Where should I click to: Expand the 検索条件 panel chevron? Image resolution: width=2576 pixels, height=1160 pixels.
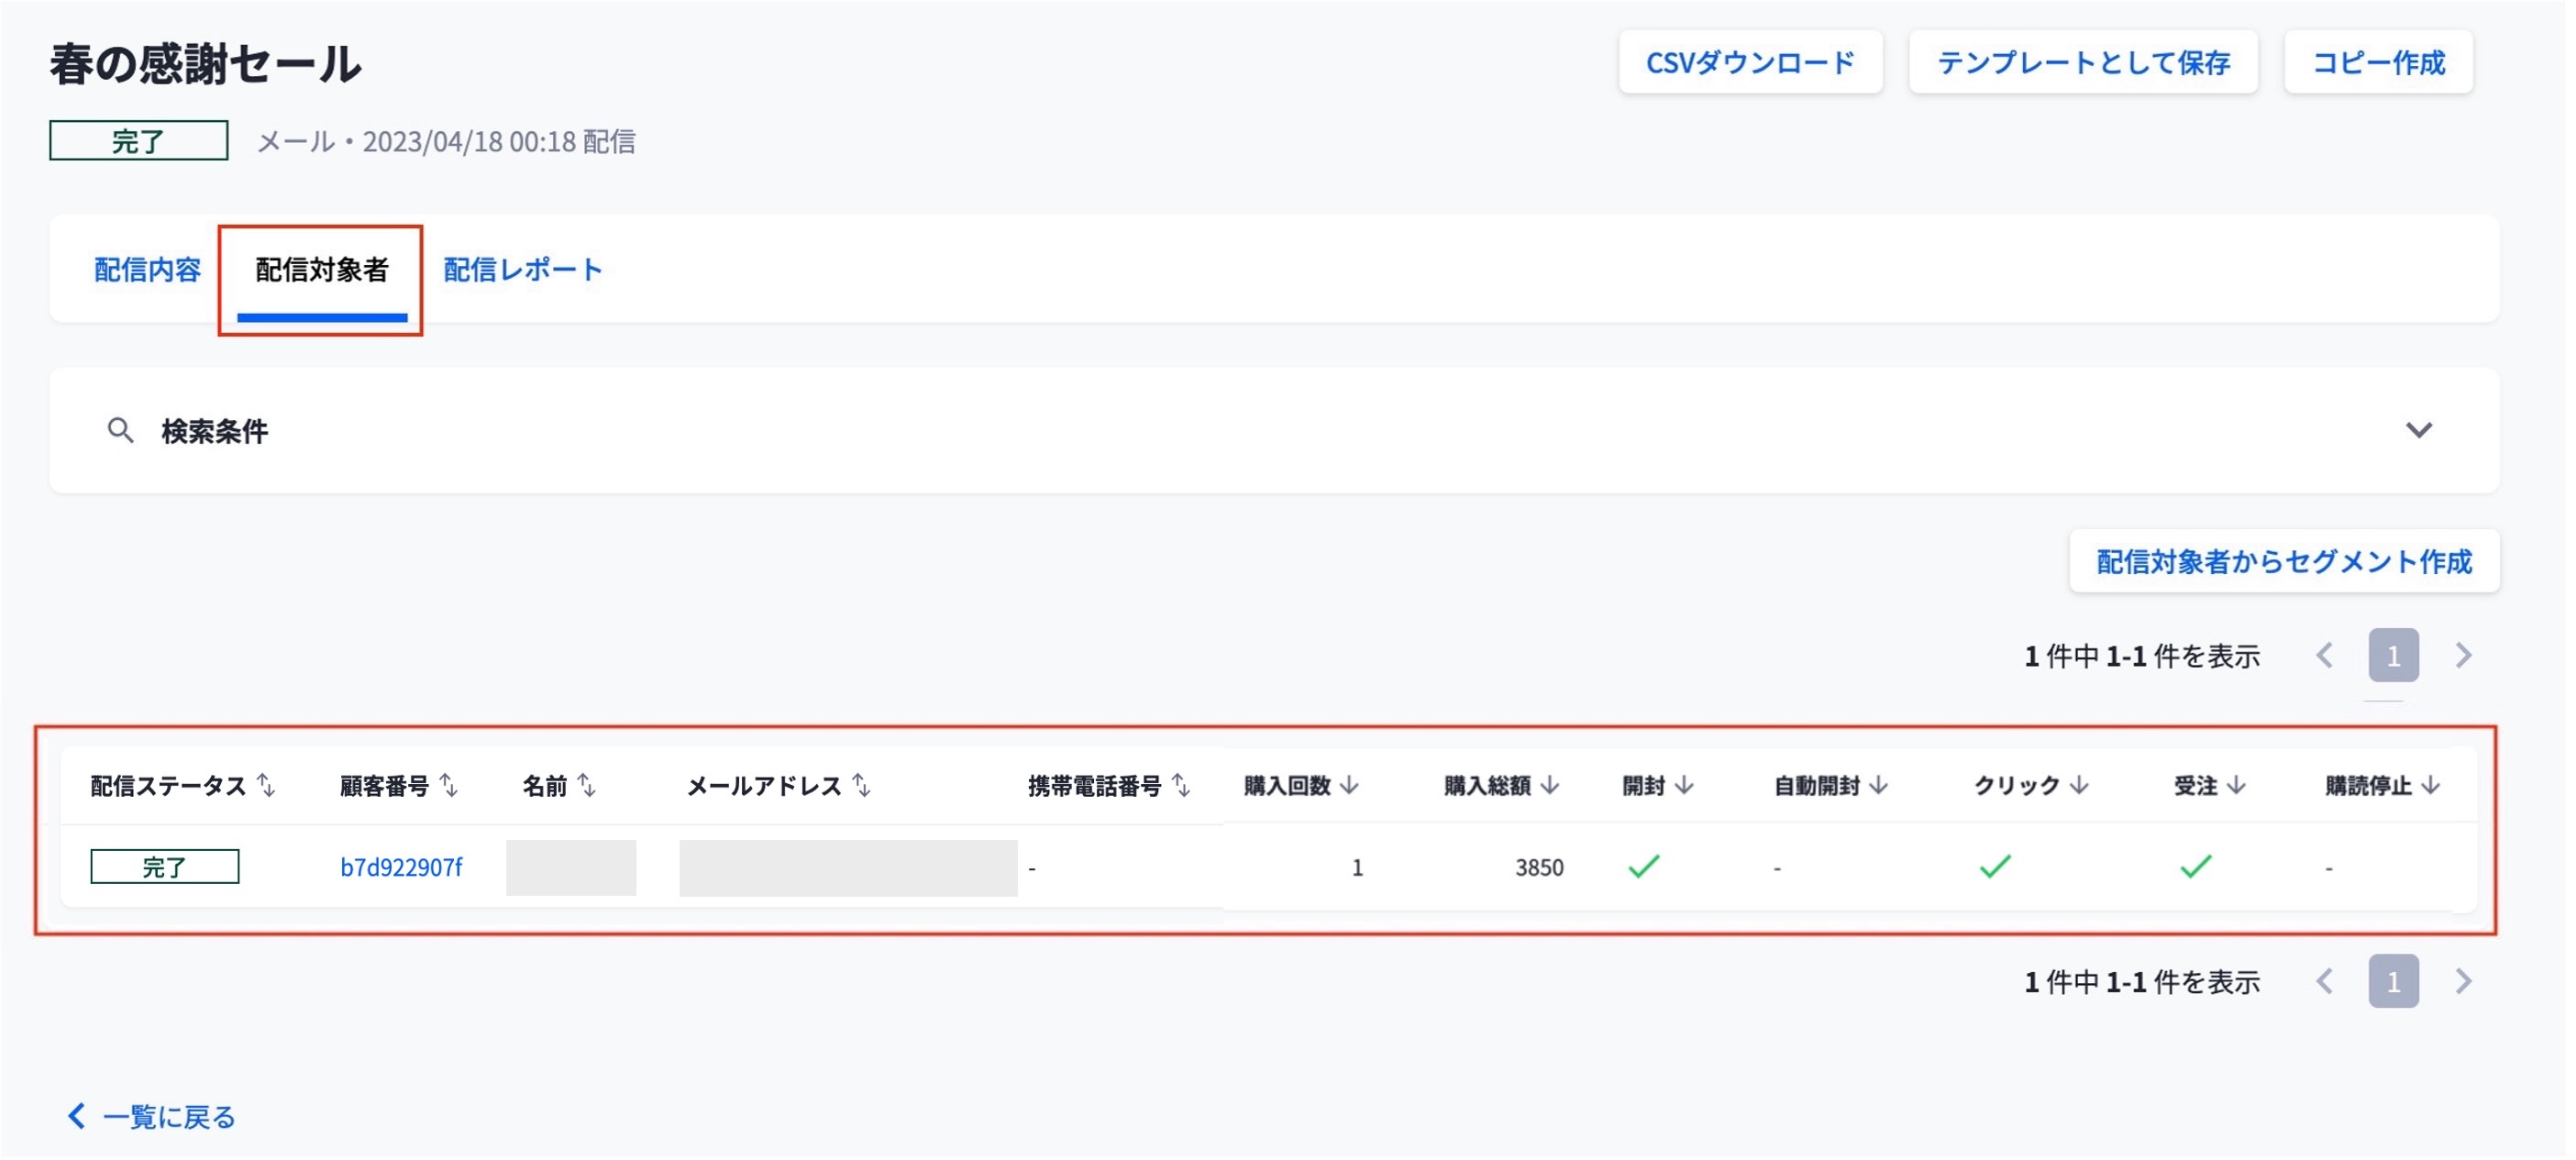pos(2418,431)
